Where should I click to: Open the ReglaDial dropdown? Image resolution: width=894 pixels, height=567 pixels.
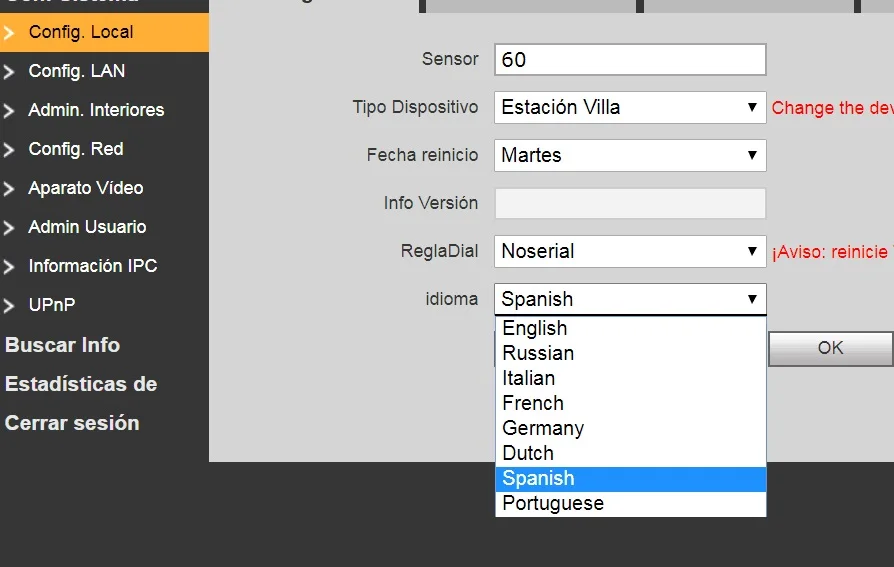[630, 251]
